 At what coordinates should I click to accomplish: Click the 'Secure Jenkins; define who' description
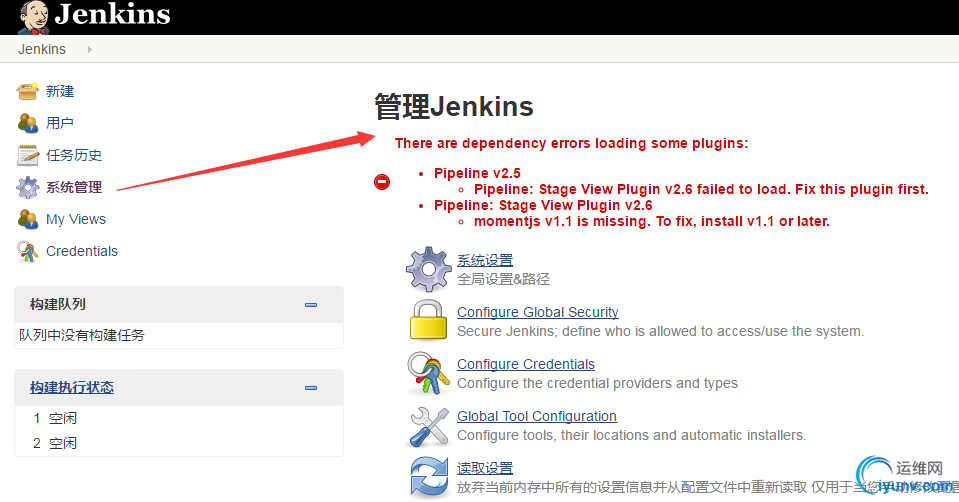click(x=661, y=331)
